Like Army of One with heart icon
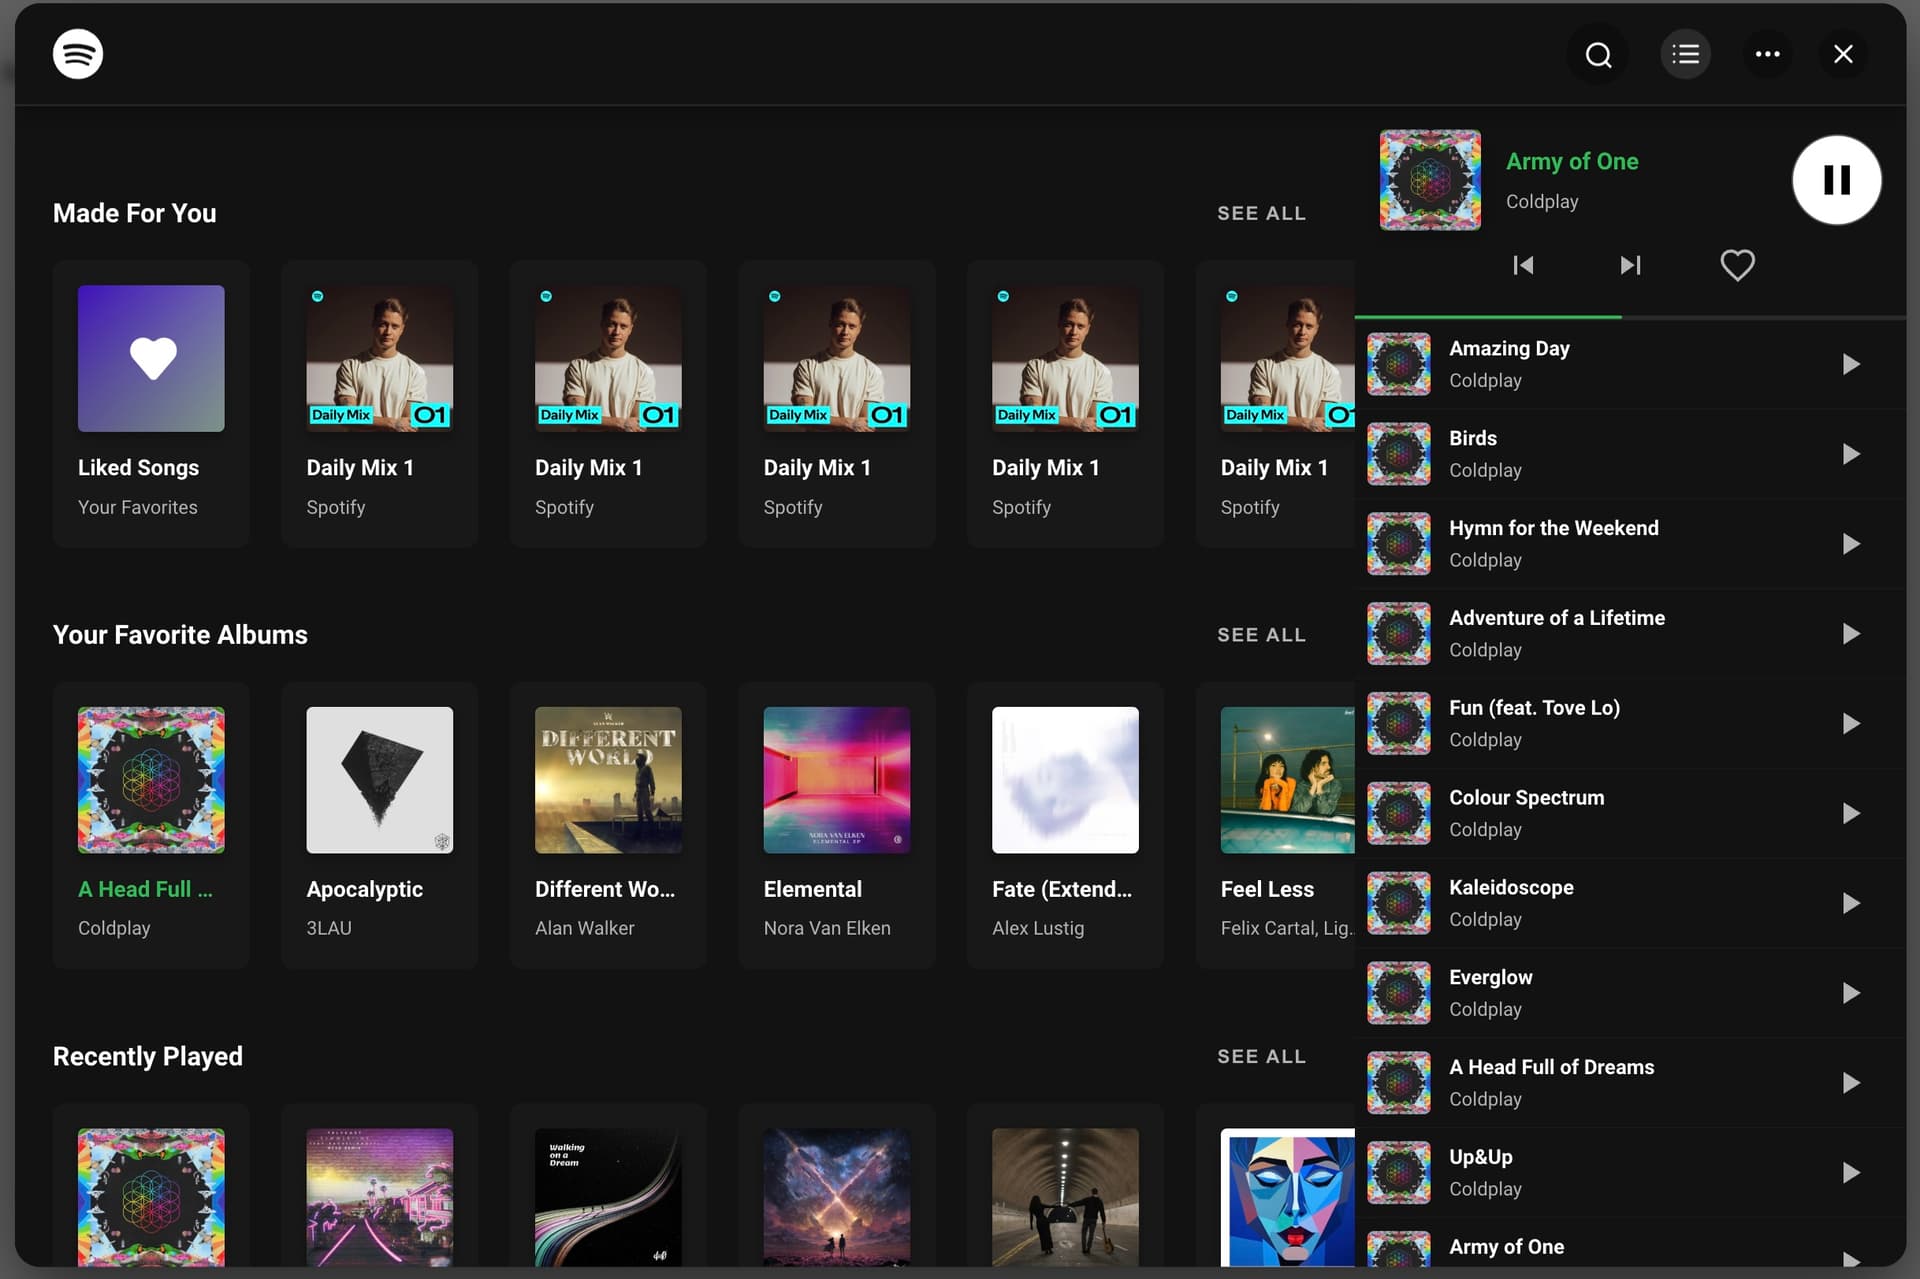 (1737, 265)
